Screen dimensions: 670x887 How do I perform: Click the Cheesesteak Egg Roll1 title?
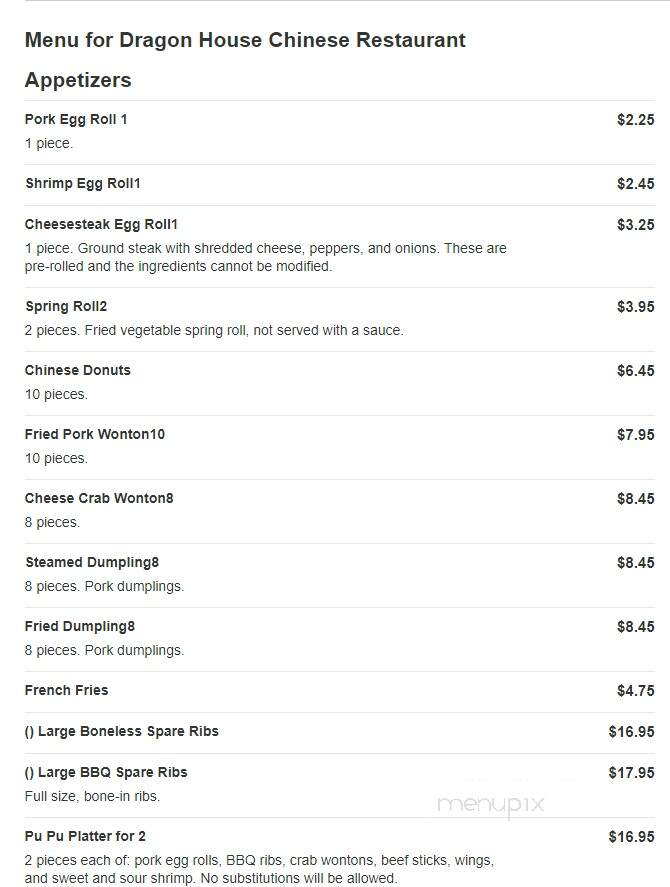tap(101, 225)
